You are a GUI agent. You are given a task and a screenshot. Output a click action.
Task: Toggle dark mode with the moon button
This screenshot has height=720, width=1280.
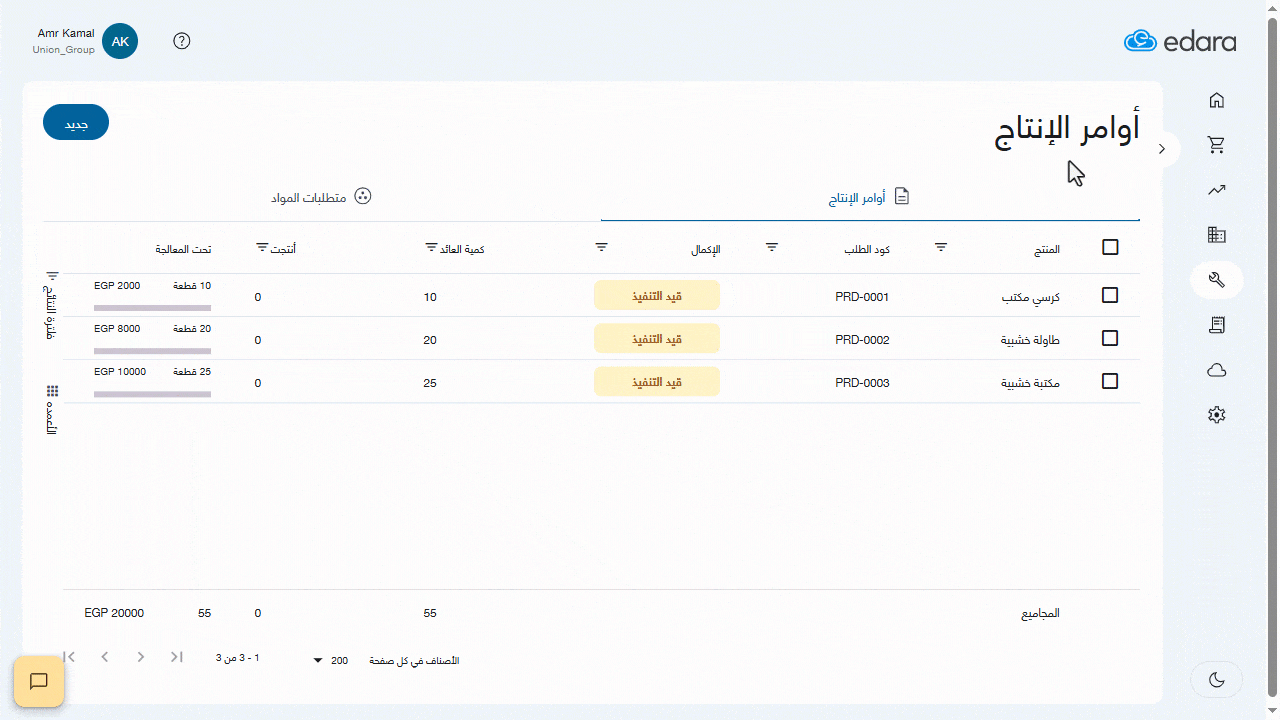pyautogui.click(x=1217, y=680)
